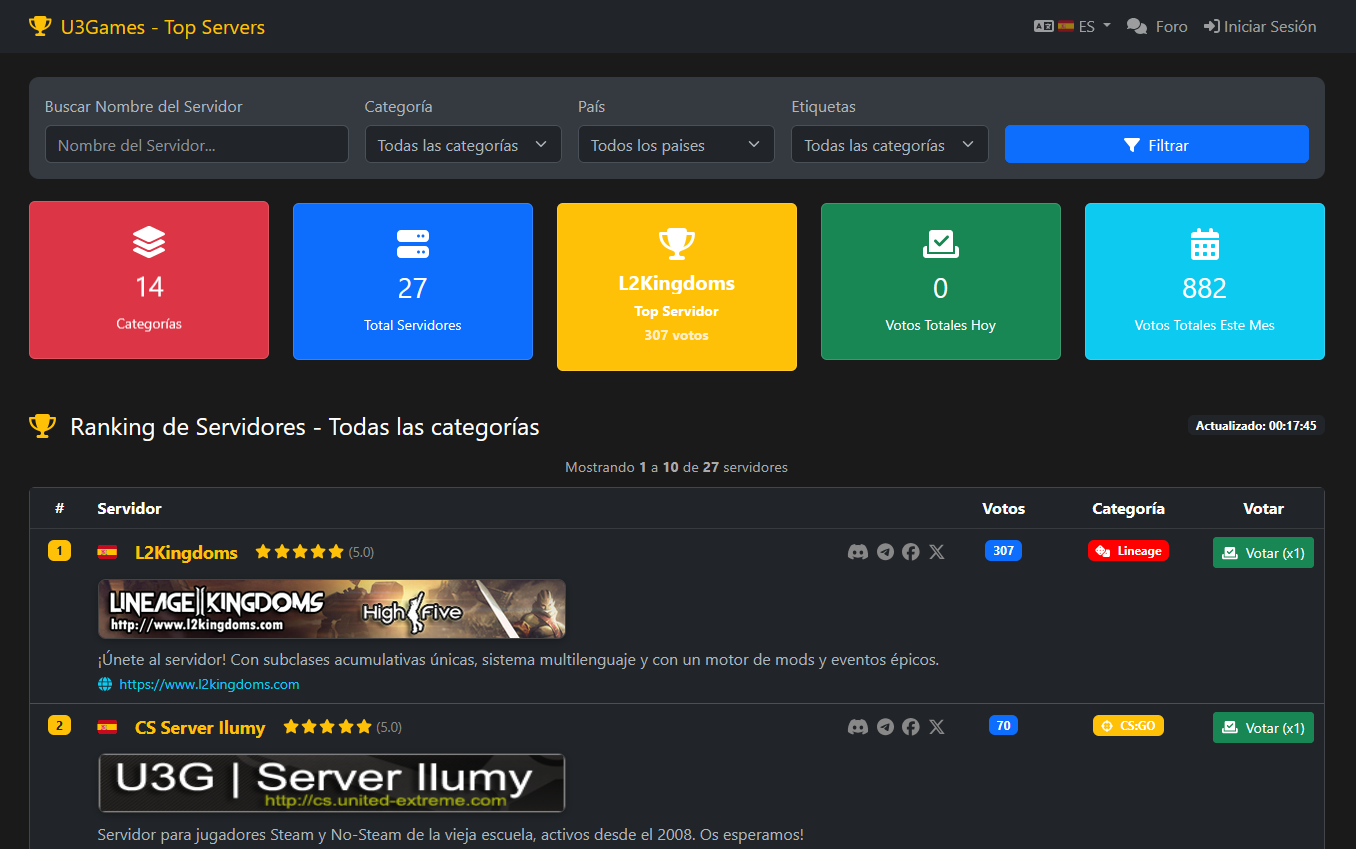
Task: Click the server icon in Total Servidores card
Action: (413, 243)
